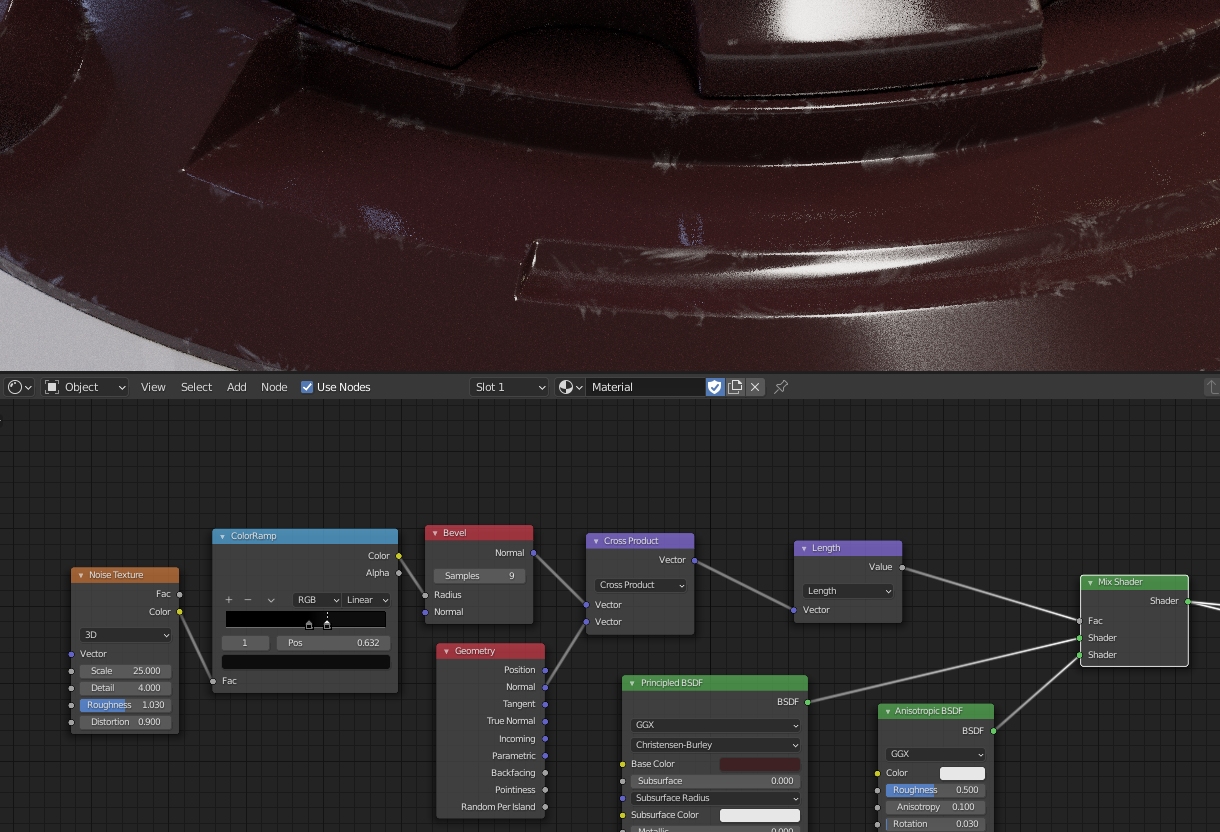The image size is (1220, 832).
Task: Unlink the material with the X icon
Action: coord(755,387)
